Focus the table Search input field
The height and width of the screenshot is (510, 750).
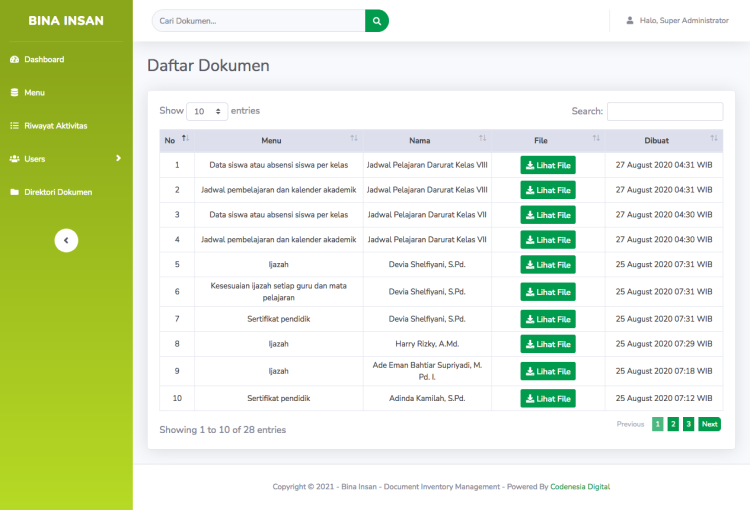(664, 112)
